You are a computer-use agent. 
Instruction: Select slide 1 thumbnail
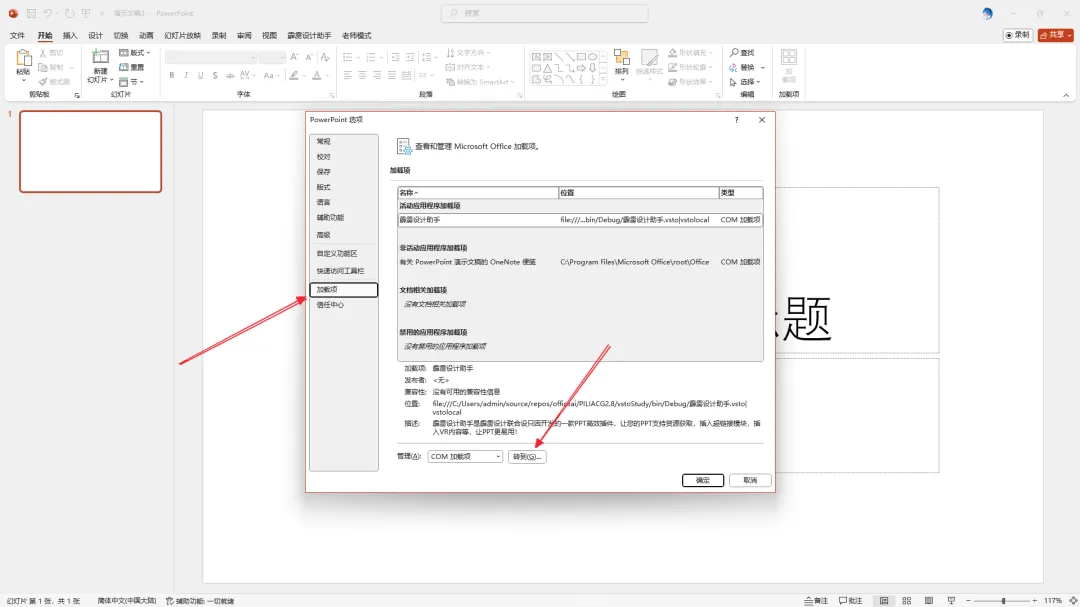(x=90, y=152)
